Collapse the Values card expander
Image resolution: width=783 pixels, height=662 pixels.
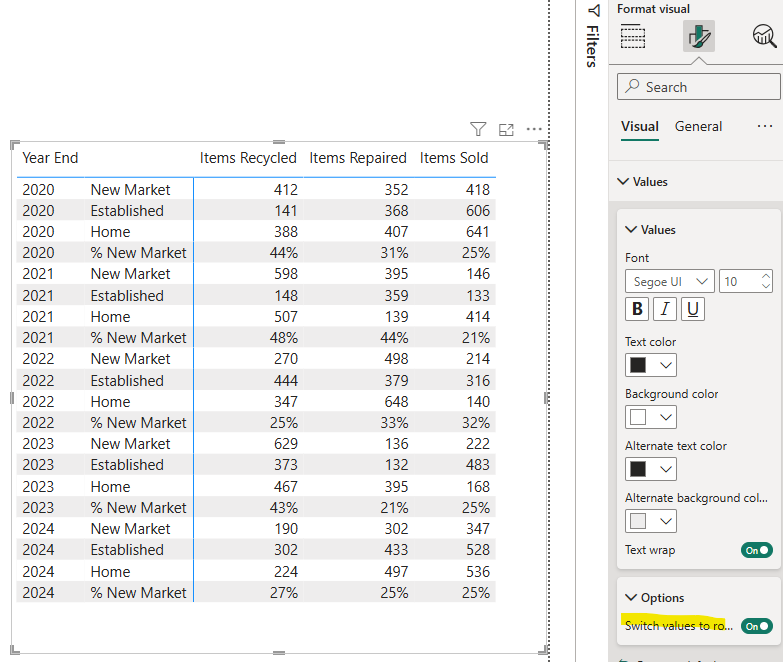tap(631, 230)
